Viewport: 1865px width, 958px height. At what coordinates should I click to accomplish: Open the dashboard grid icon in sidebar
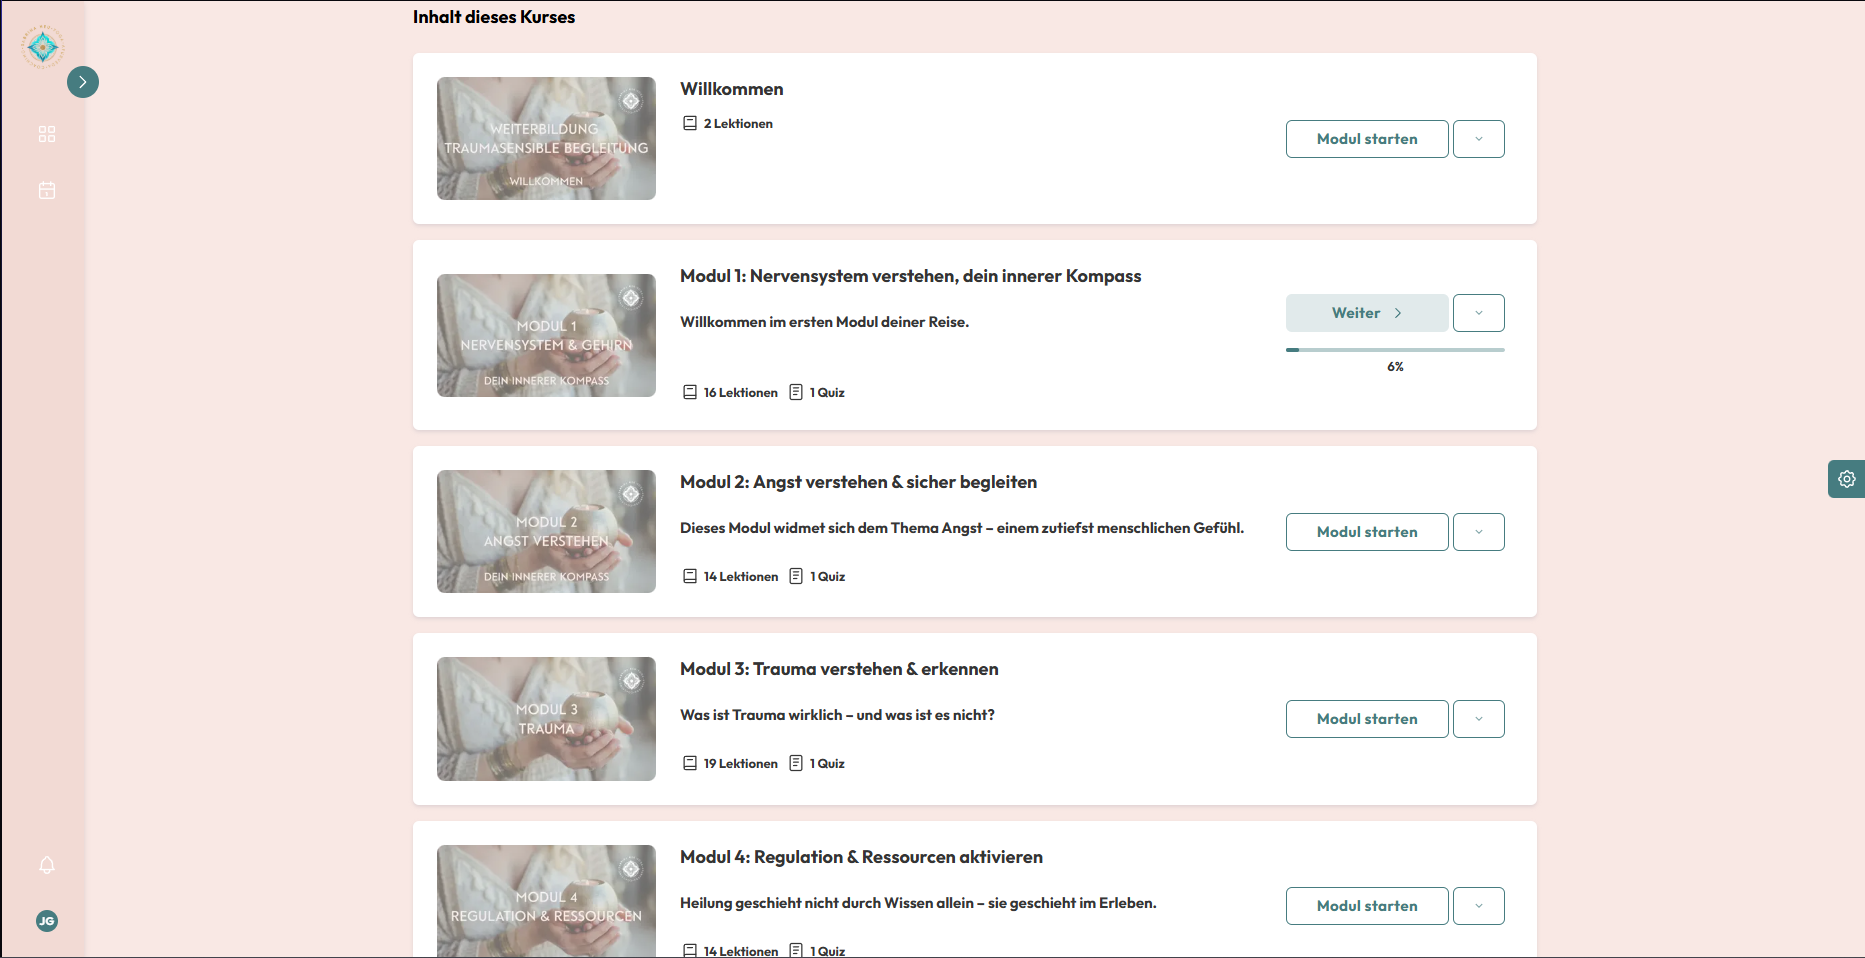coord(47,134)
